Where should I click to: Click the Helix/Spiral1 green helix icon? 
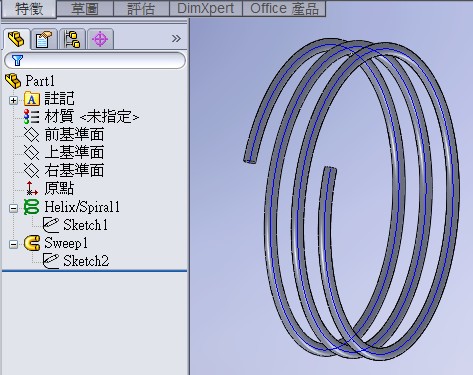32,207
